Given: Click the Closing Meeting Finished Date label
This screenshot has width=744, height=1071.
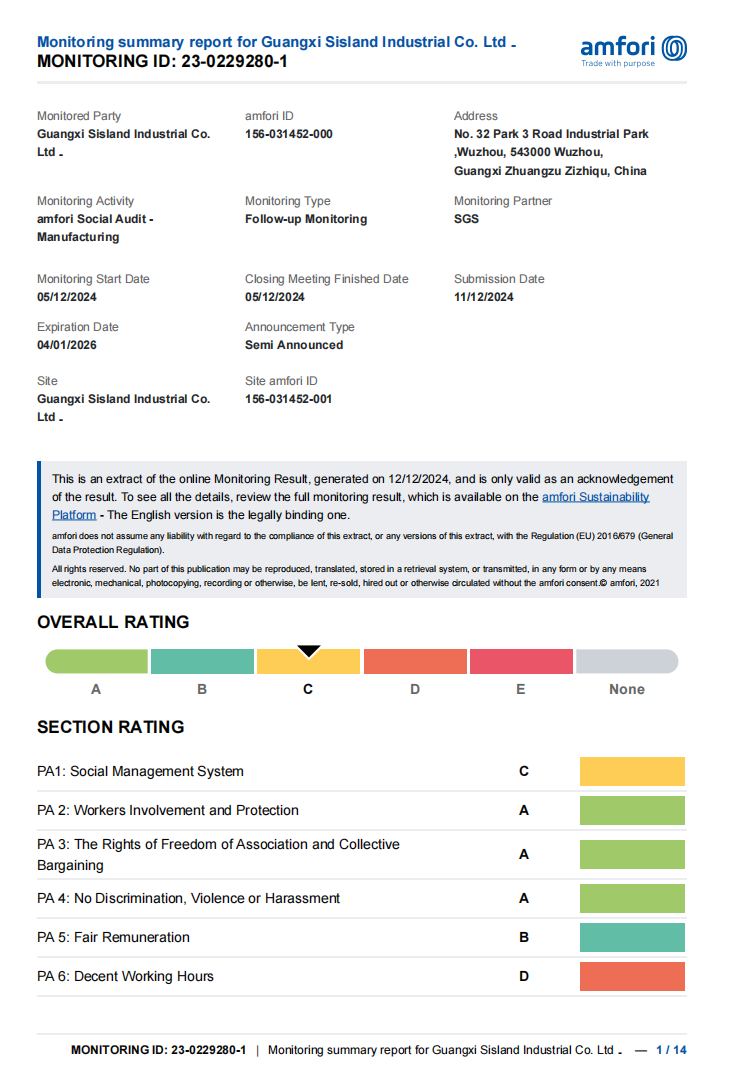Looking at the screenshot, I should (327, 279).
